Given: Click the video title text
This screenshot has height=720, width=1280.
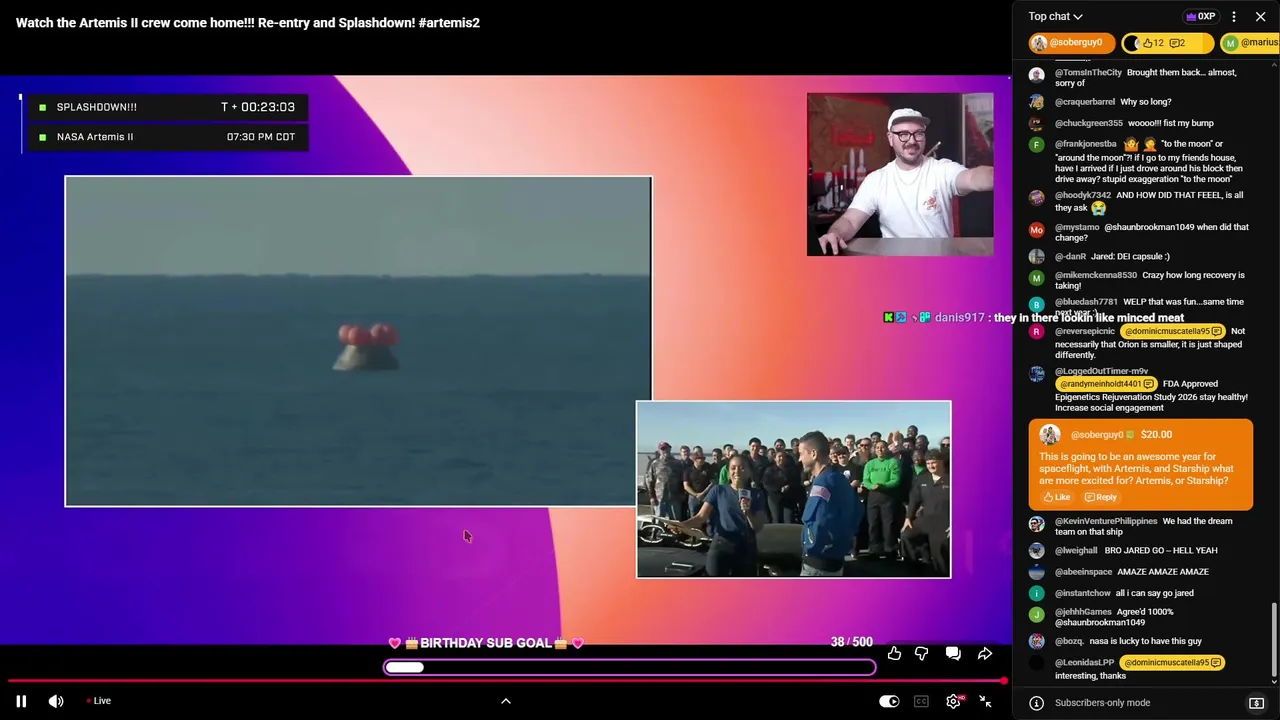Looking at the screenshot, I should click(248, 23).
